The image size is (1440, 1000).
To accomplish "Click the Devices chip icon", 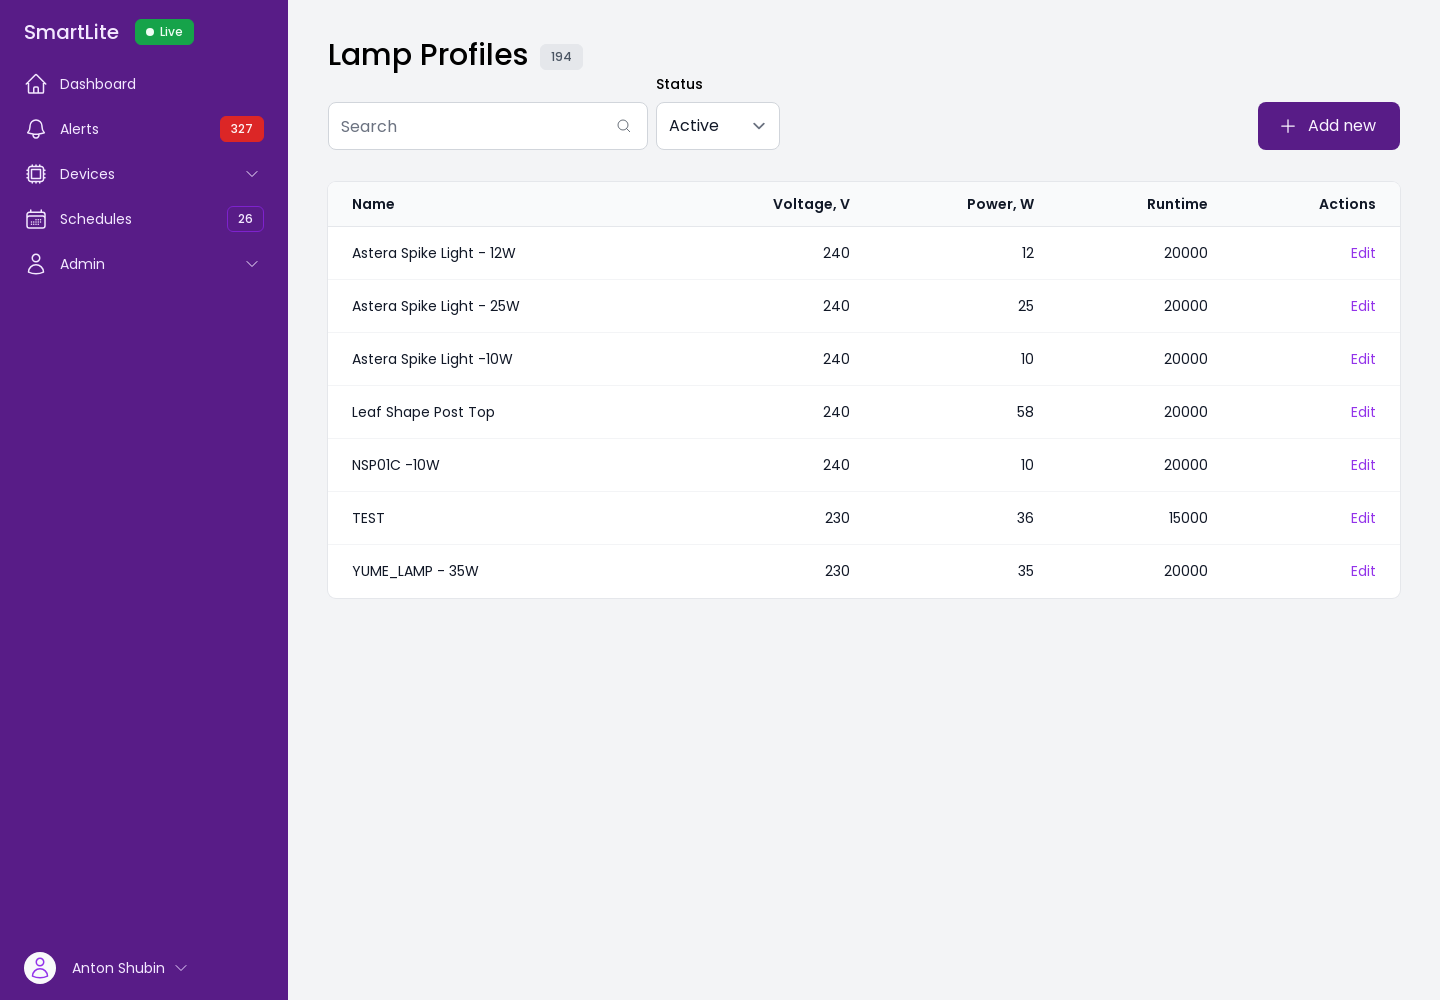I will click(36, 174).
